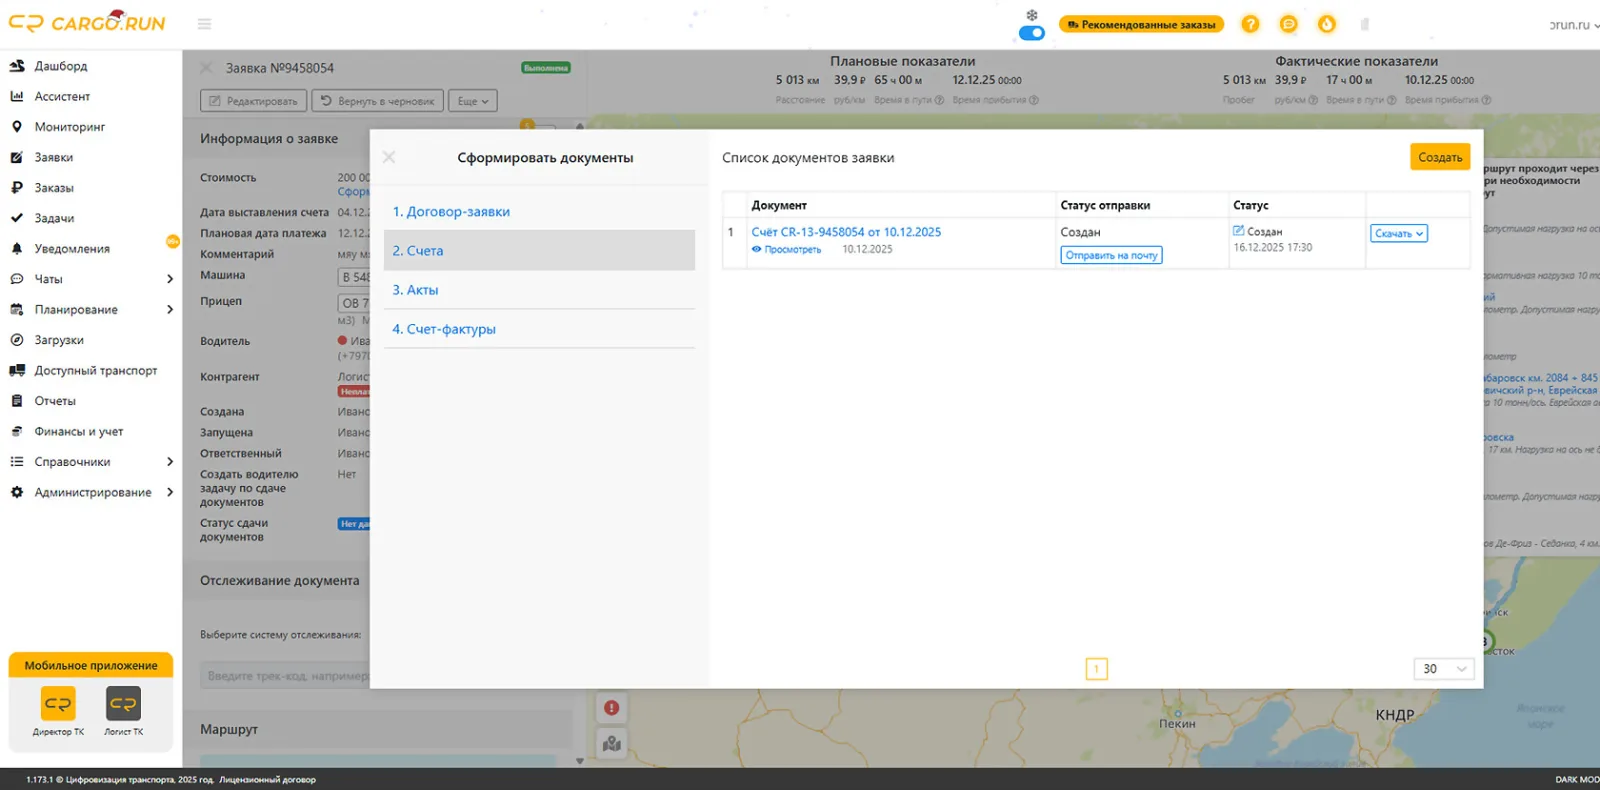Click the Мониторинг location pin icon
The image size is (1600, 790).
[x=17, y=127]
